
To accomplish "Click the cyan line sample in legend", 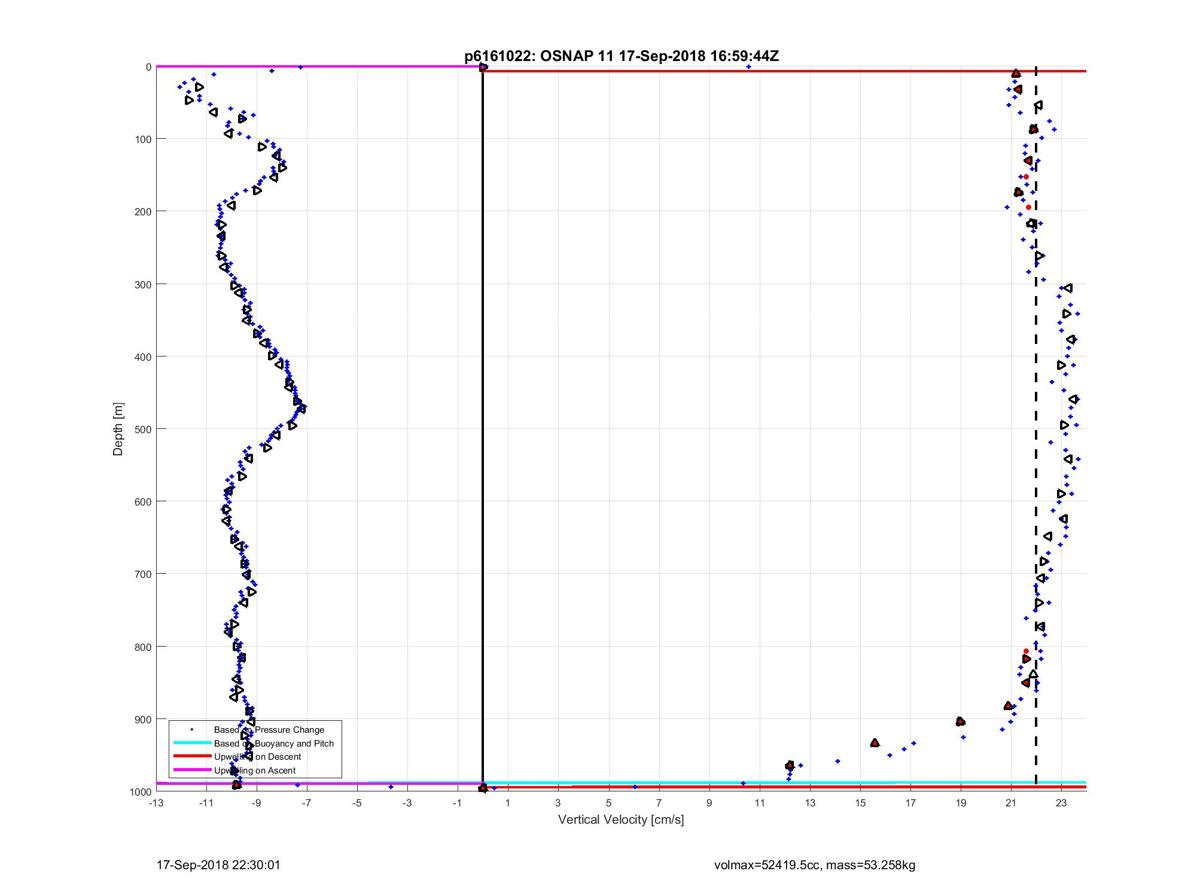I will (191, 743).
